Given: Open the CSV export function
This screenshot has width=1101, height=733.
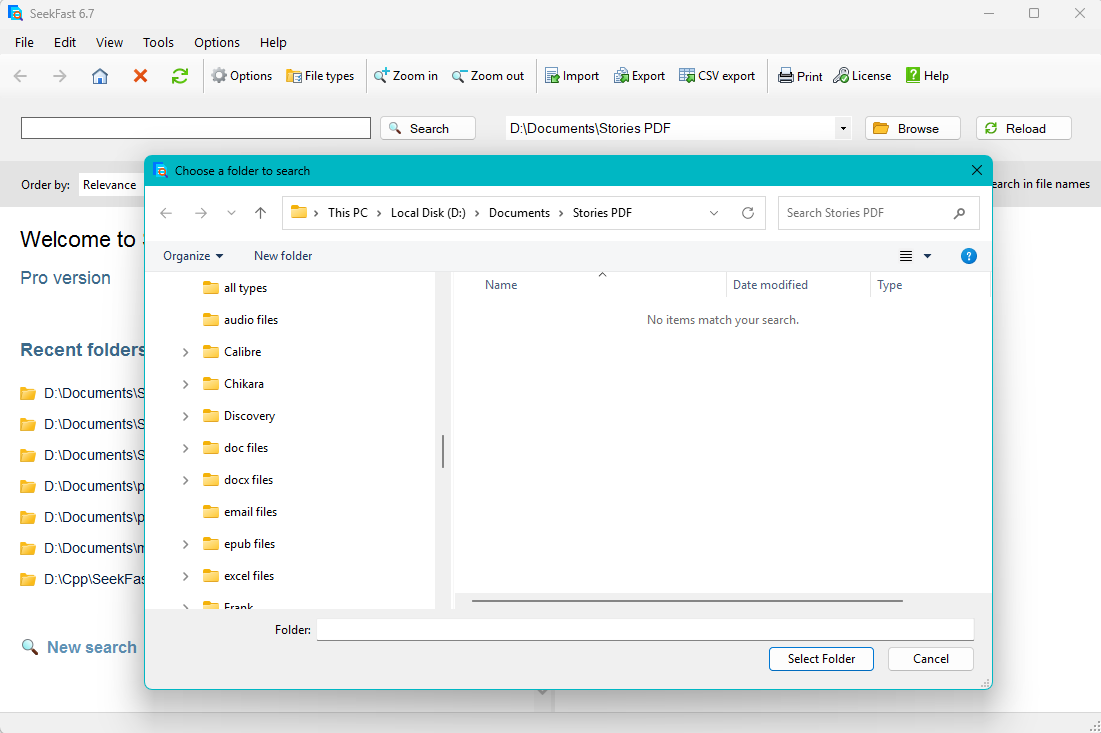Looking at the screenshot, I should [x=716, y=75].
